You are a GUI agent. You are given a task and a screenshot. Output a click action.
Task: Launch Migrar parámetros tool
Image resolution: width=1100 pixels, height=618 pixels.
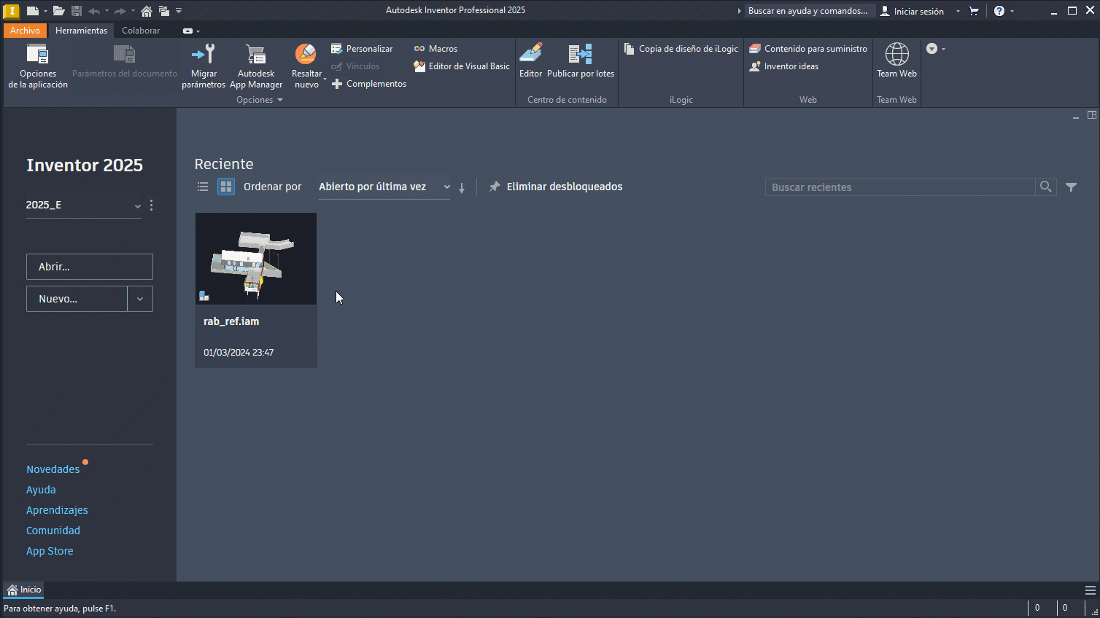click(x=203, y=66)
